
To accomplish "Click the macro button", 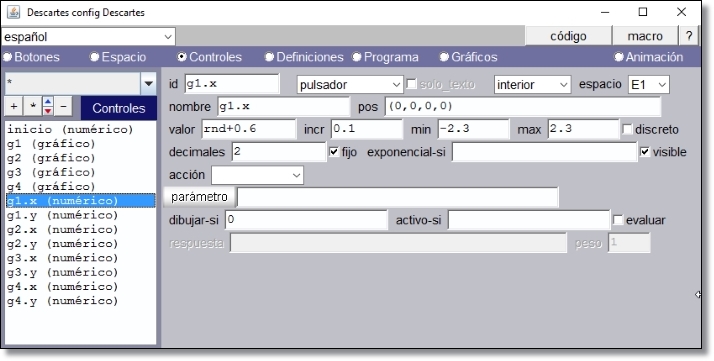I will [x=645, y=36].
